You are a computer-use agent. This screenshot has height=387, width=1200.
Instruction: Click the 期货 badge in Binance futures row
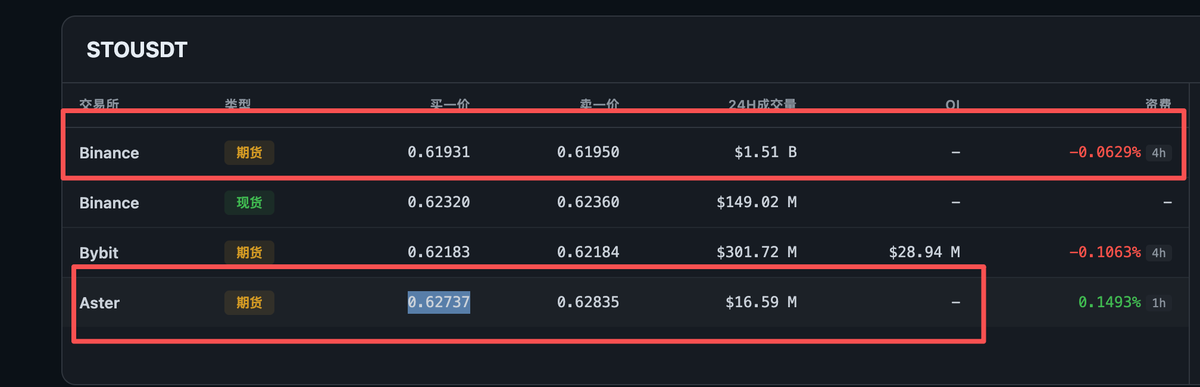[x=249, y=153]
